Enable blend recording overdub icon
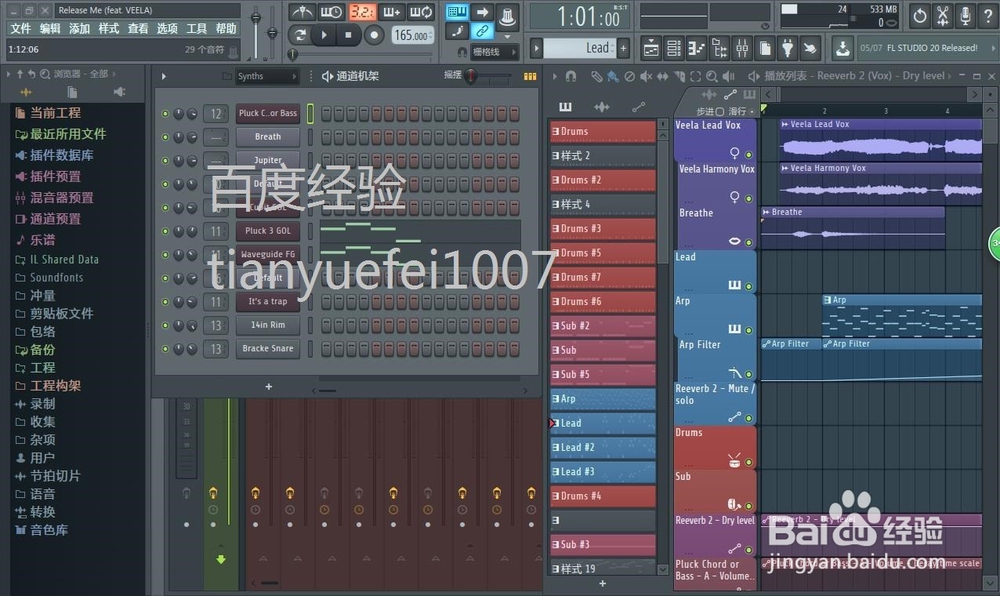The height and width of the screenshot is (596, 1000). coord(391,12)
